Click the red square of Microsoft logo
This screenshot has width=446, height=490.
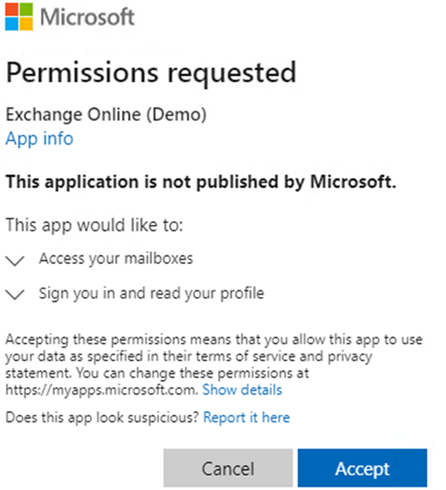(x=12, y=9)
